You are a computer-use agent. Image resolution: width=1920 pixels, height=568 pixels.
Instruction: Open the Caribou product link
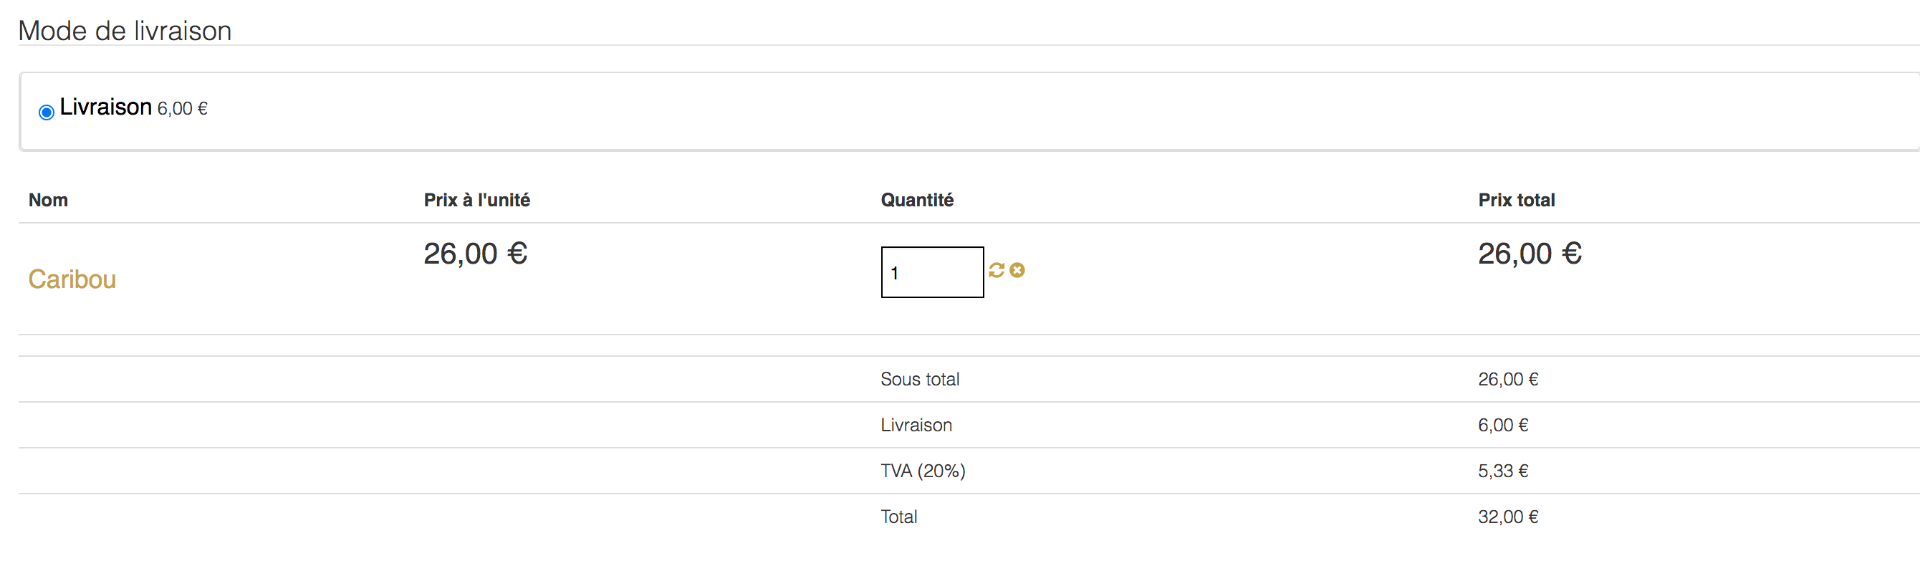72,279
